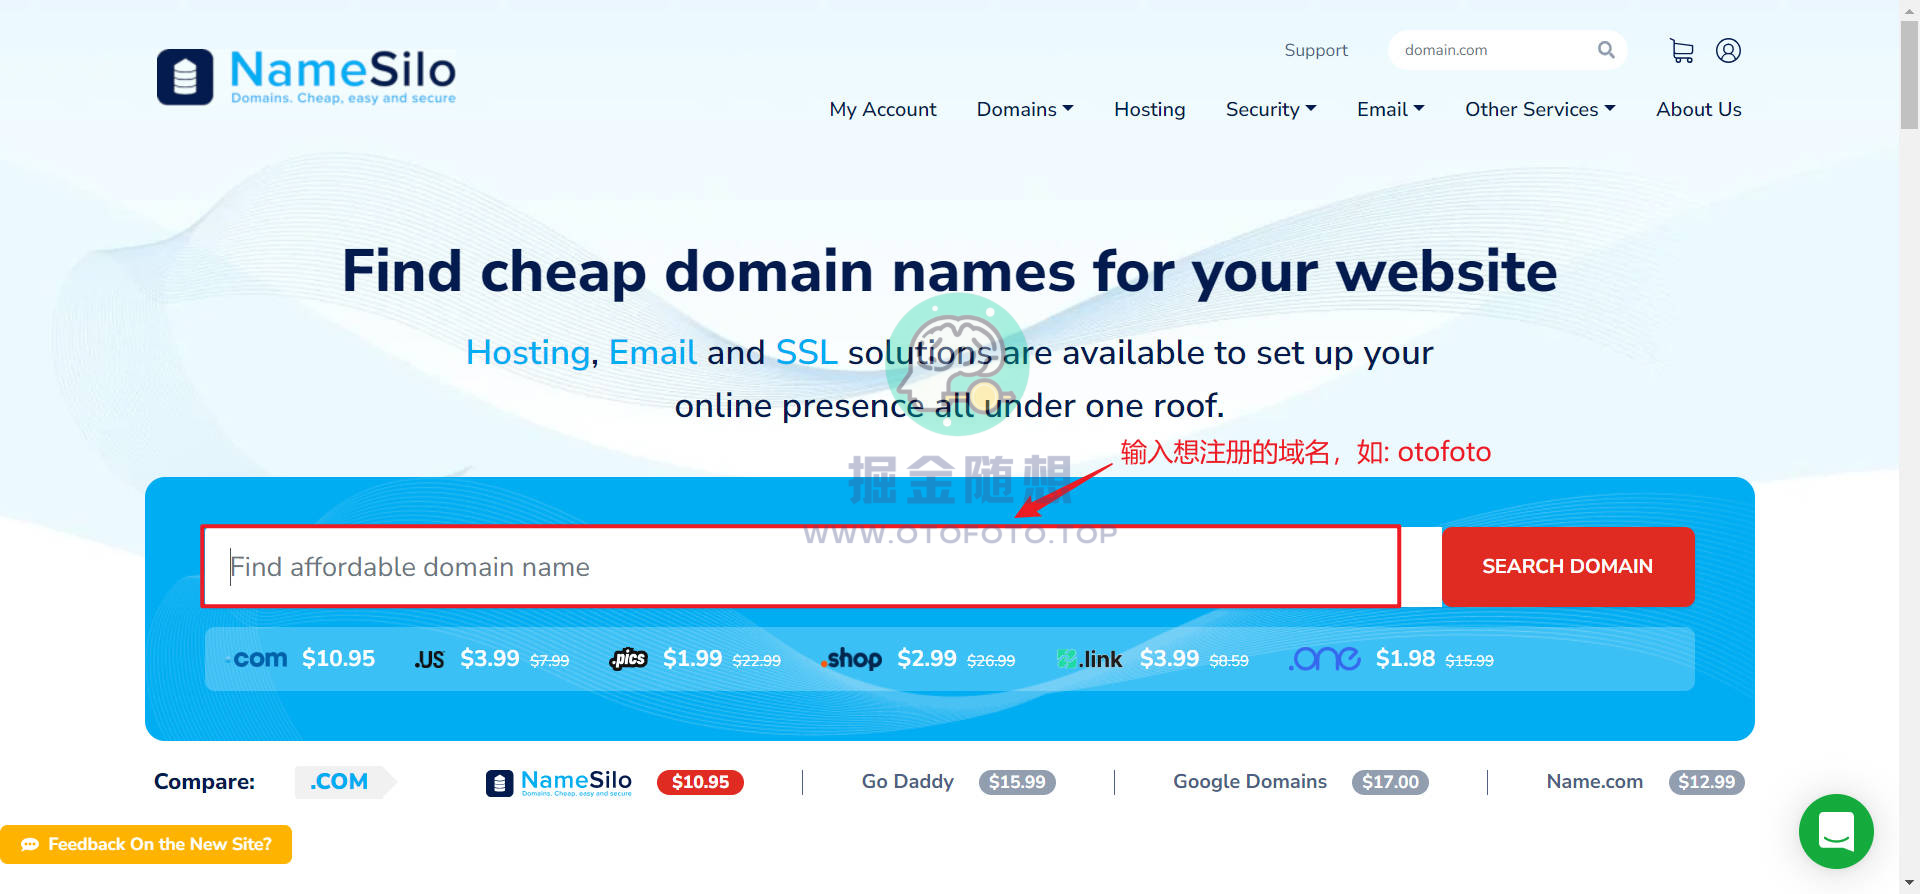Image resolution: width=1920 pixels, height=894 pixels.
Task: Expand the Email dropdown menu
Action: pyautogui.click(x=1390, y=109)
